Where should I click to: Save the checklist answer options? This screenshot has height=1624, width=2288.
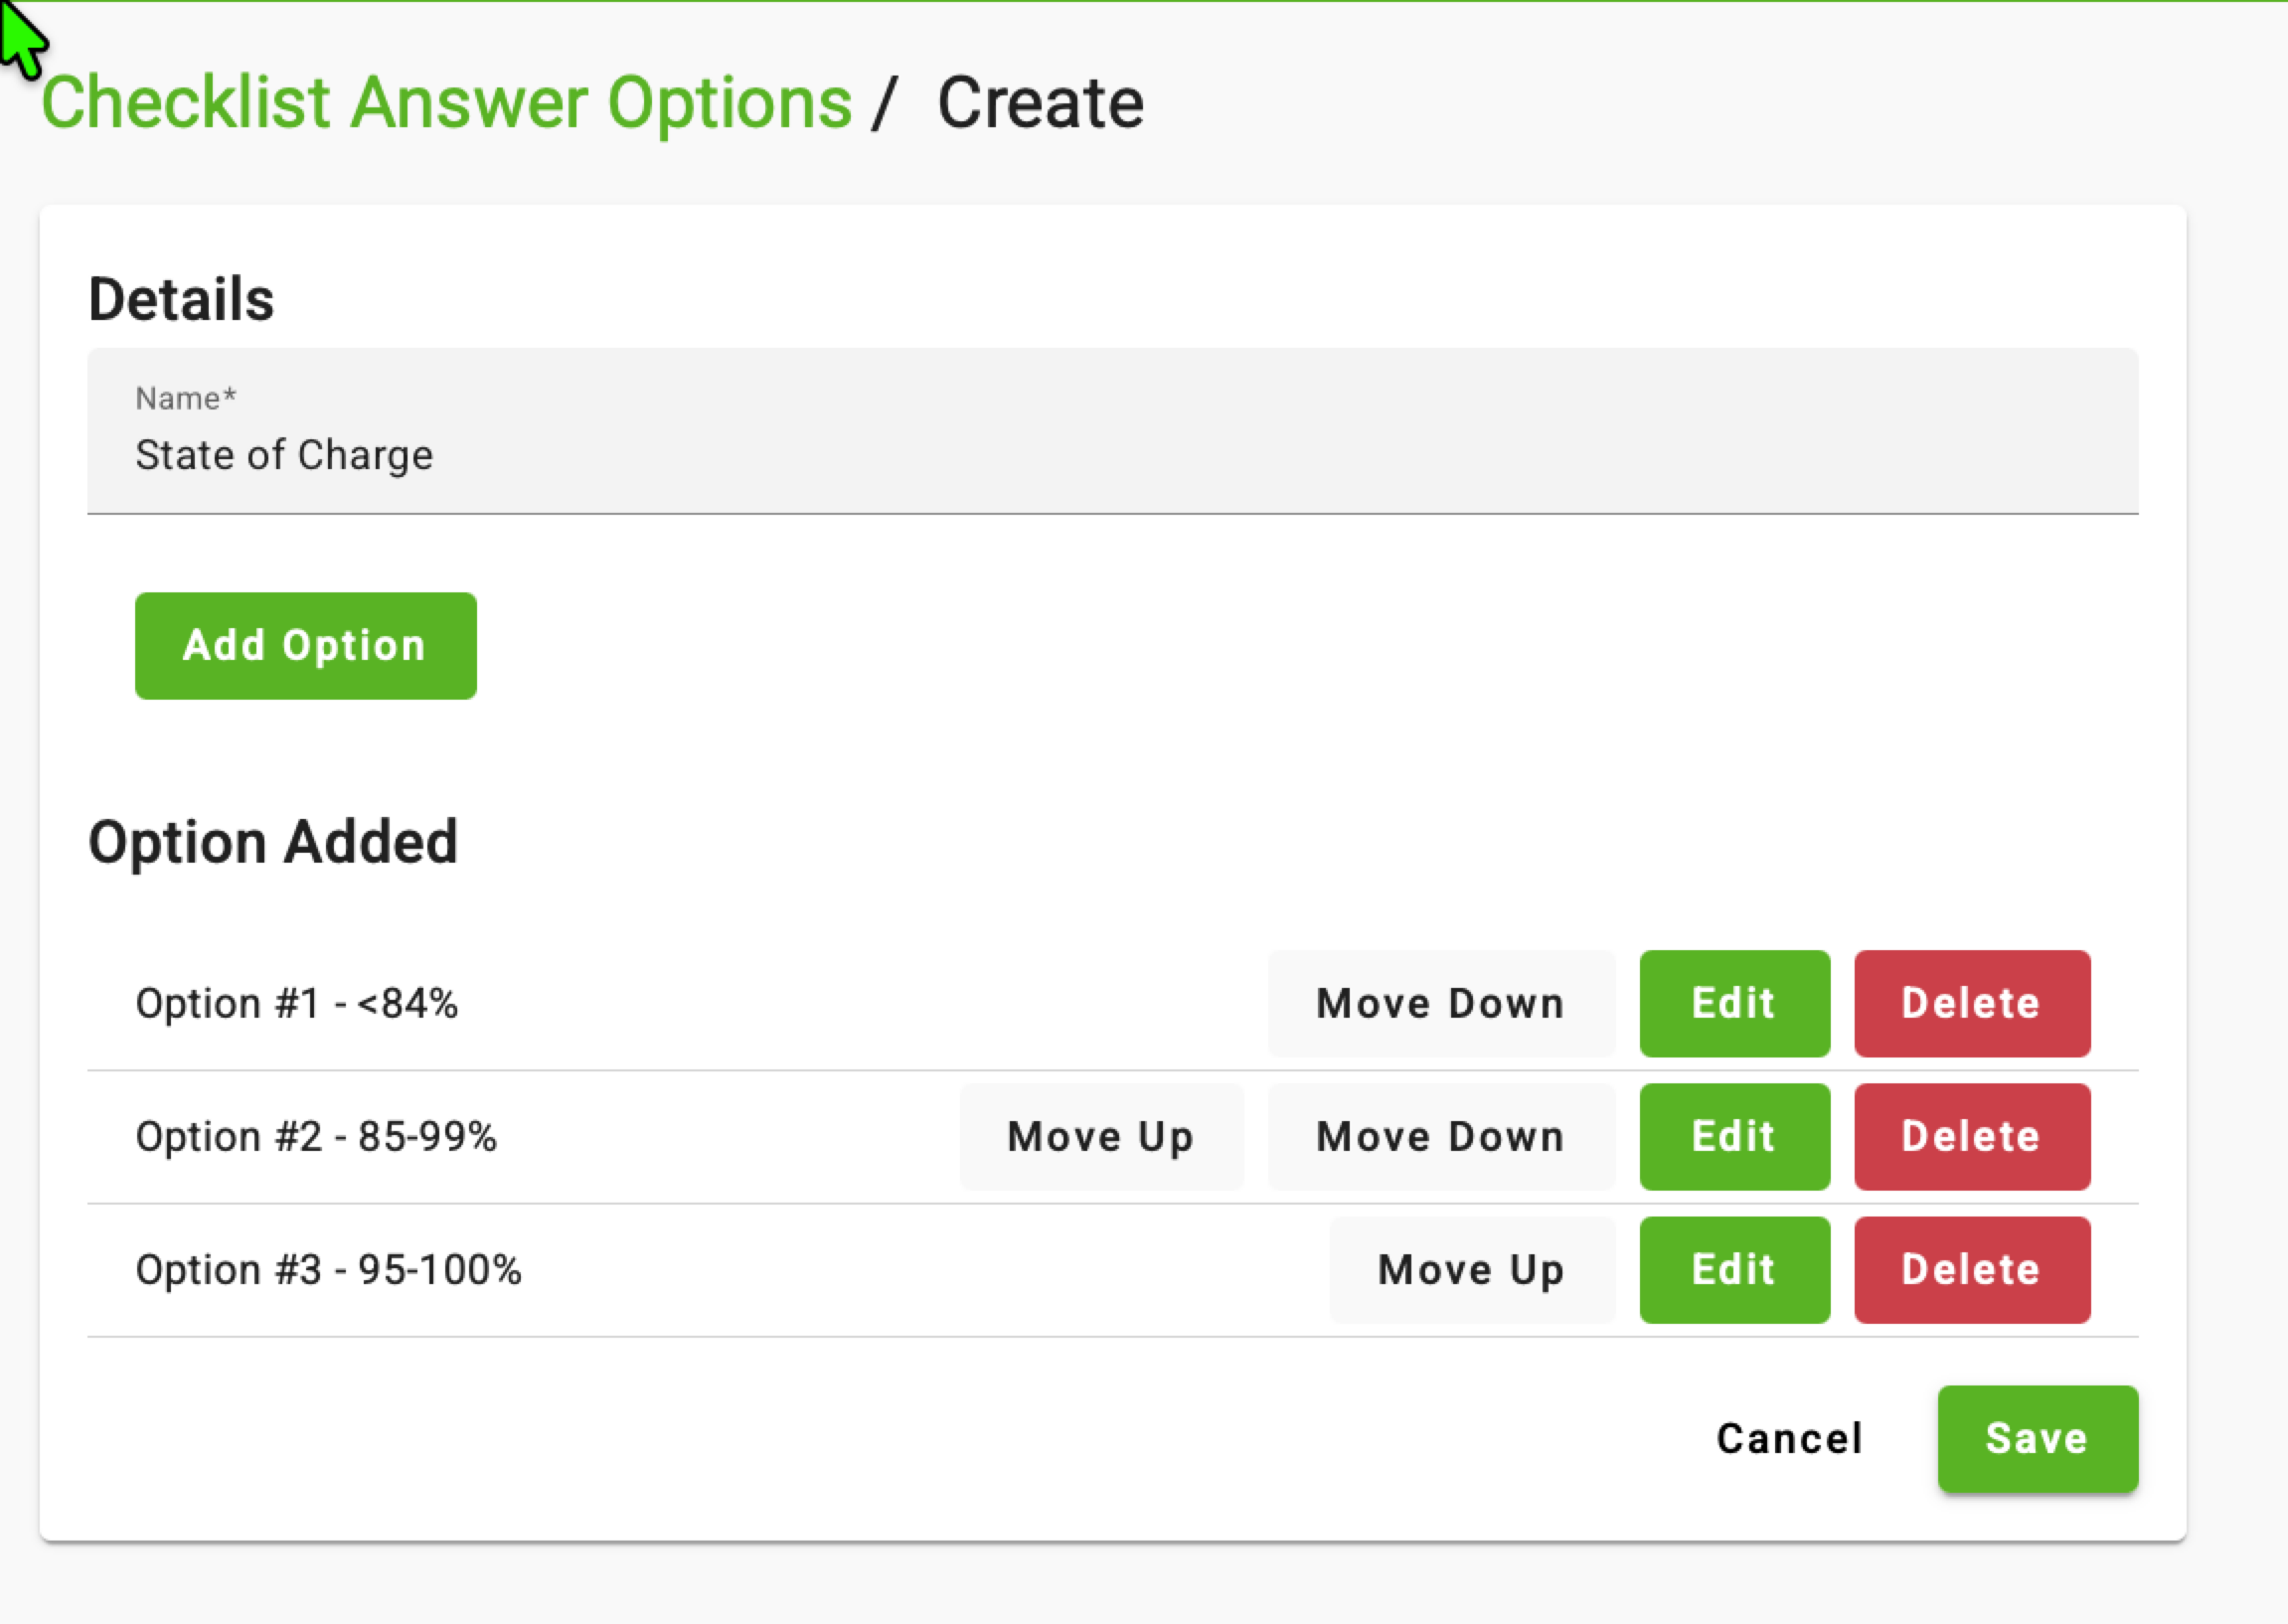2038,1439
